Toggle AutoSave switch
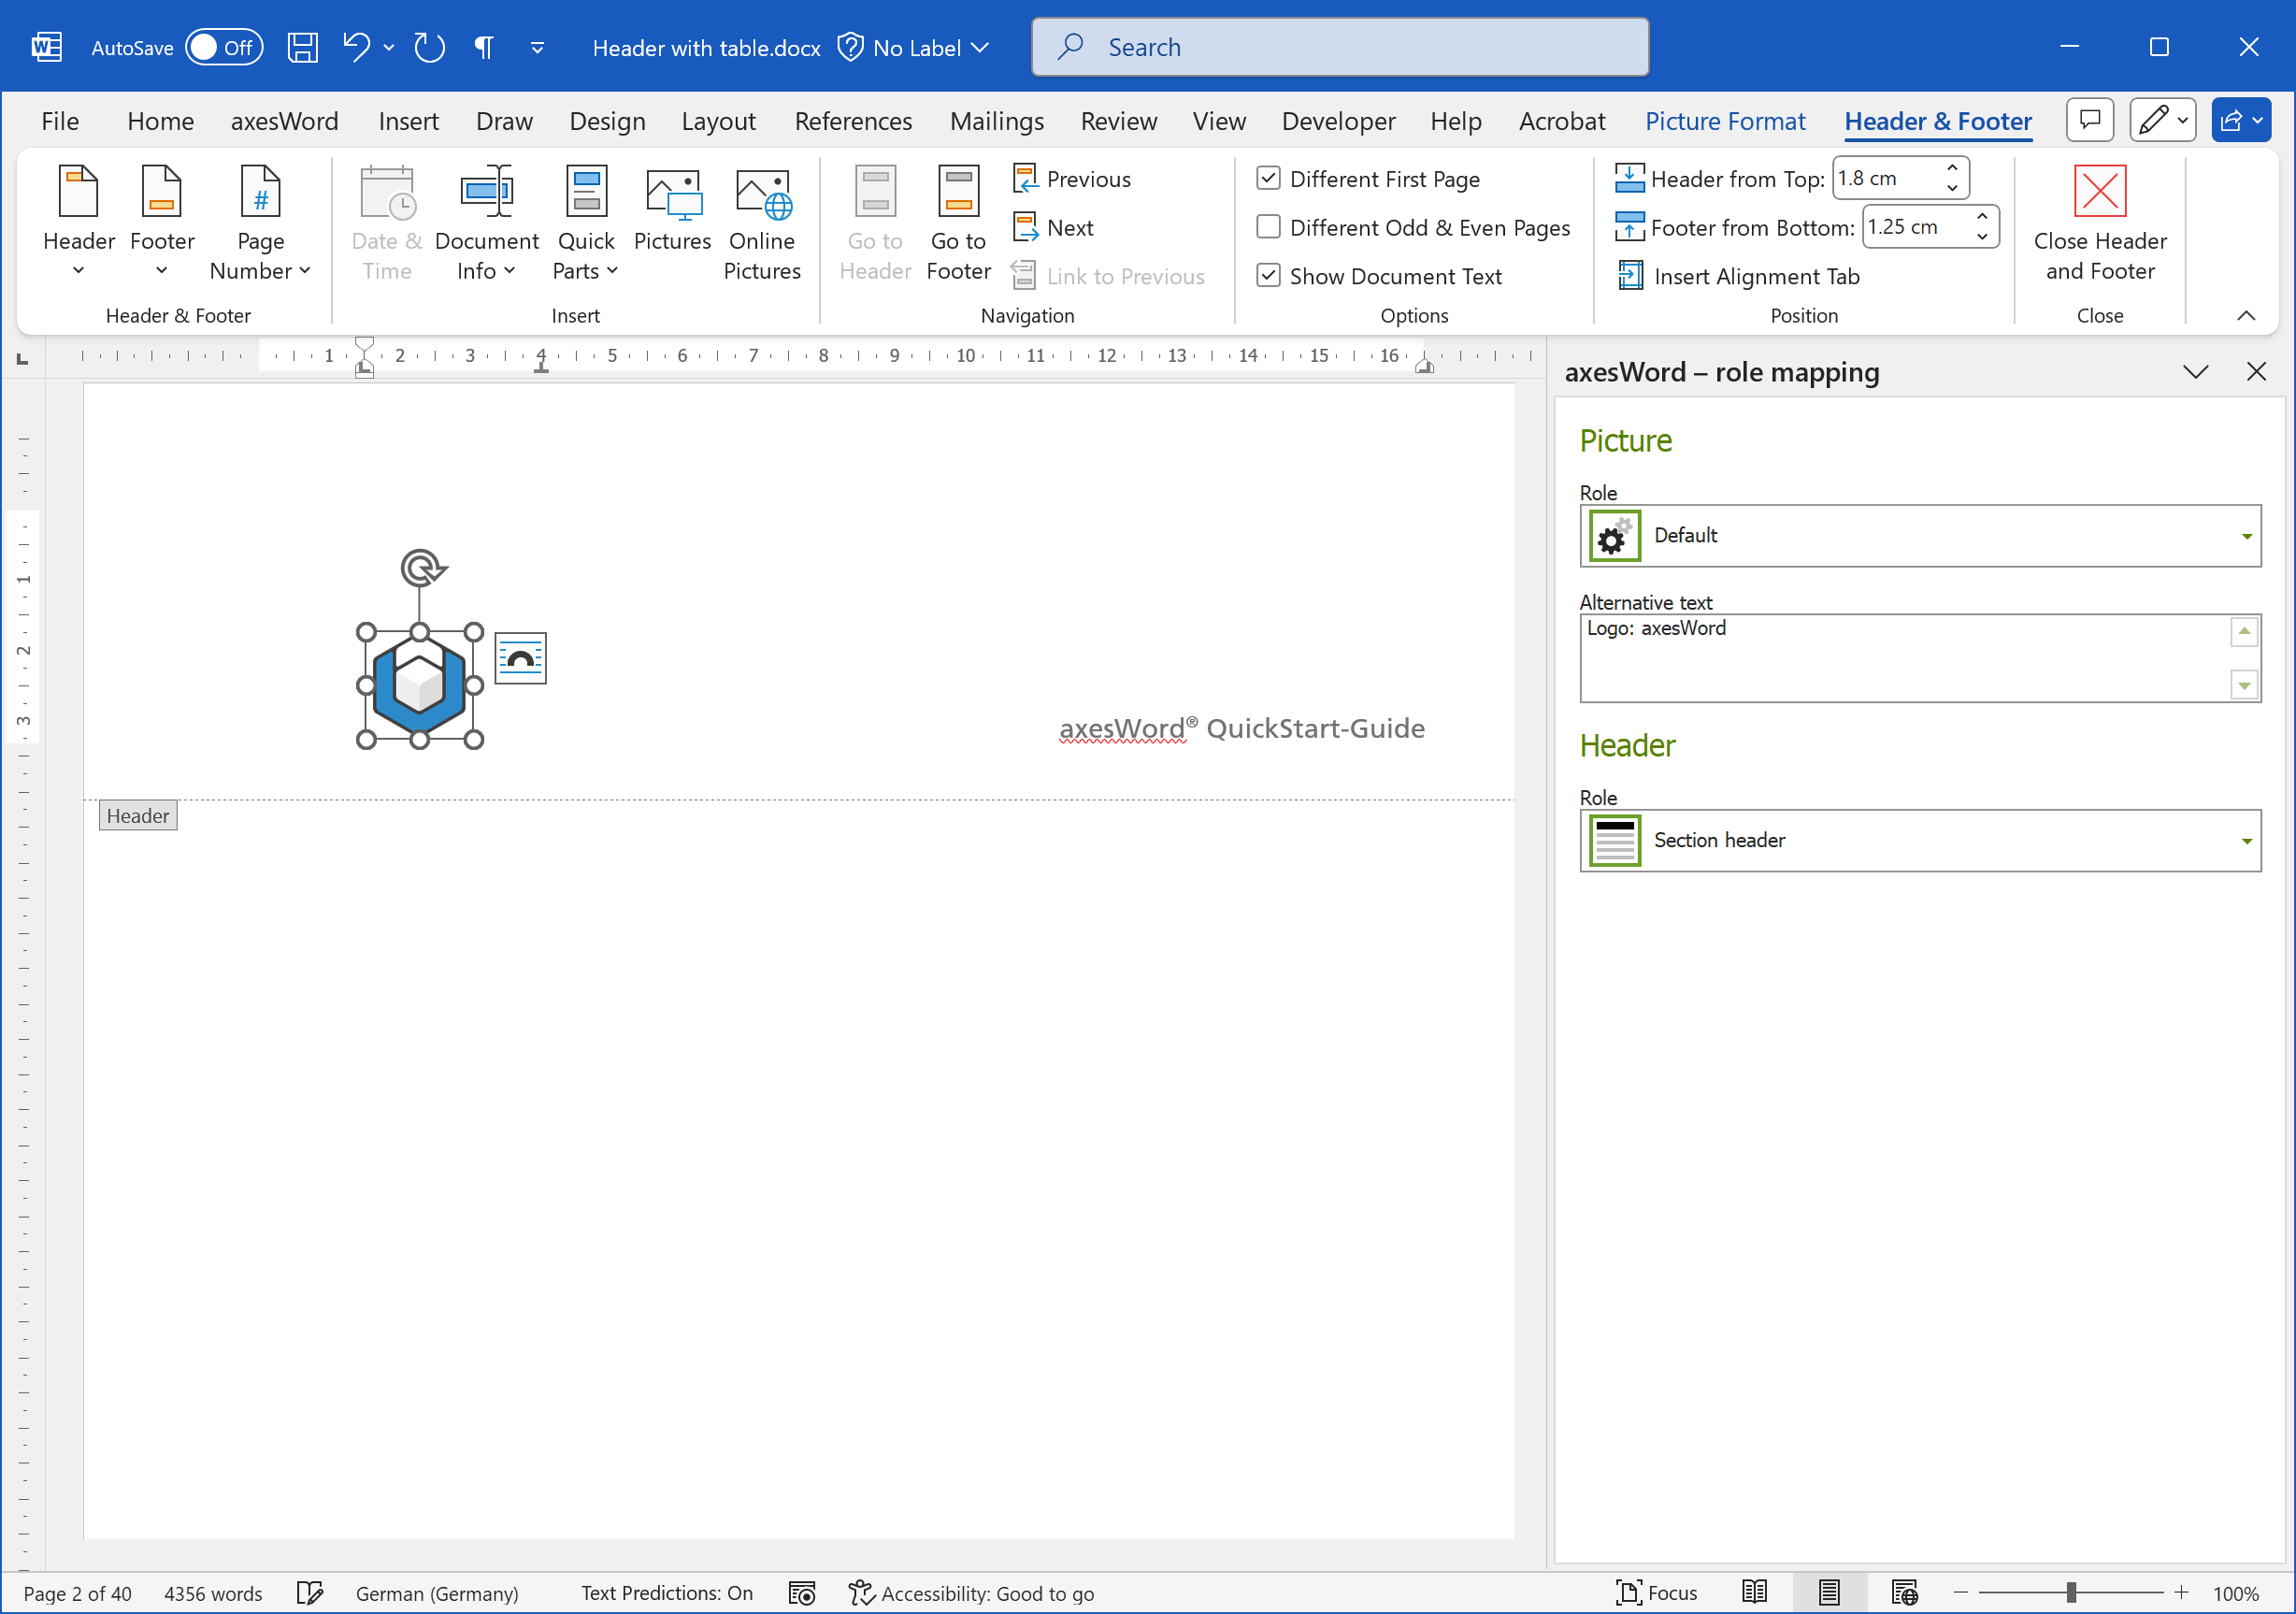The height and width of the screenshot is (1614, 2296). point(224,47)
